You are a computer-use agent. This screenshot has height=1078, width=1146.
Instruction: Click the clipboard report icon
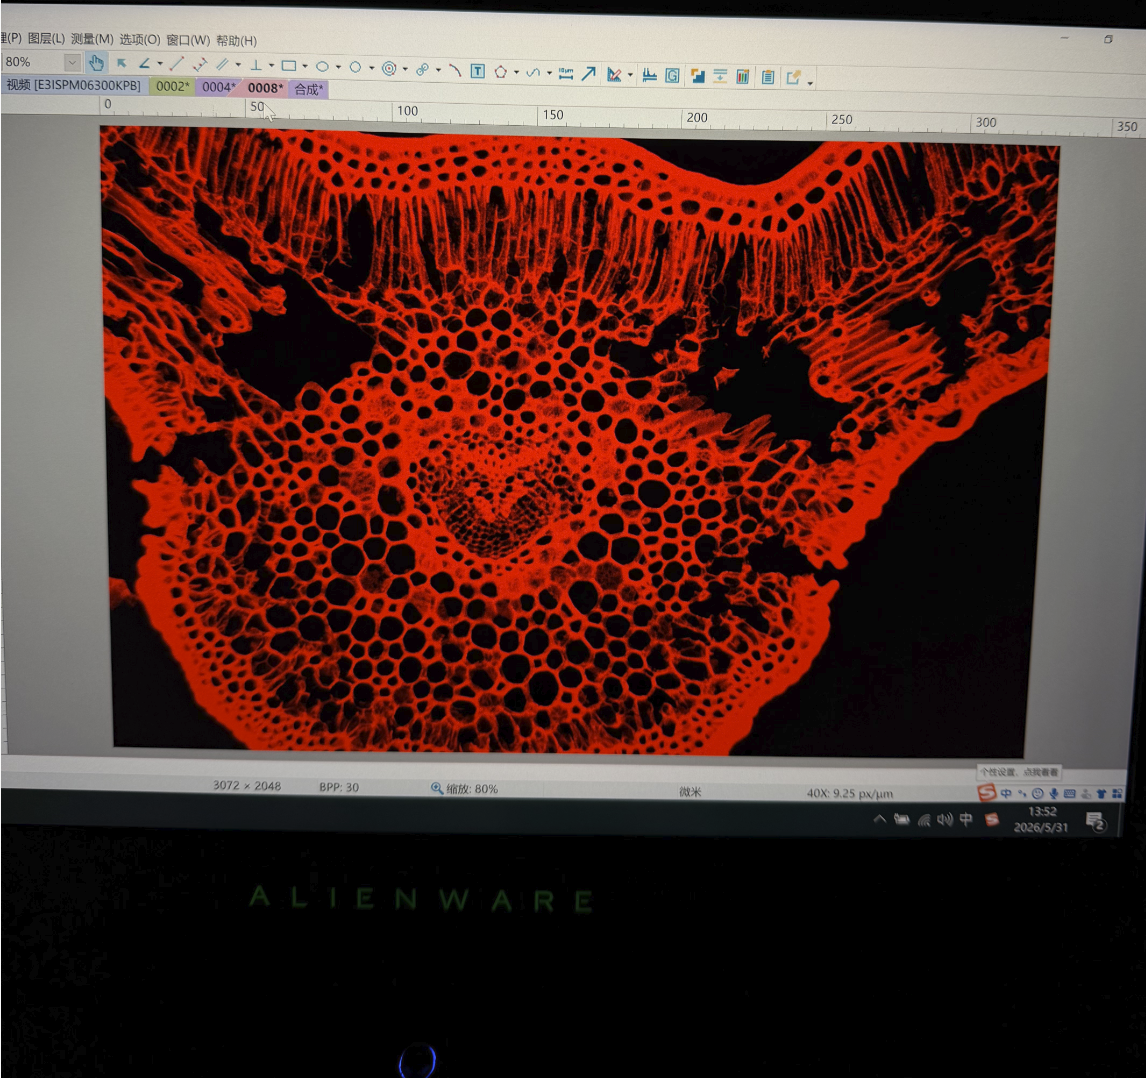click(767, 77)
